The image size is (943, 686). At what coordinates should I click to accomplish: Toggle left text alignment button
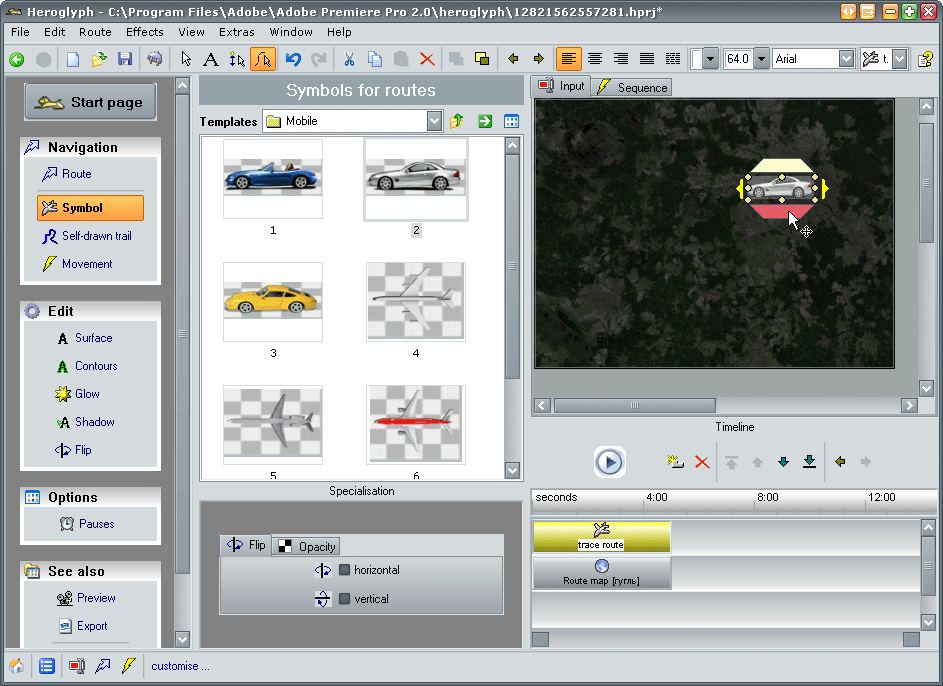click(568, 59)
